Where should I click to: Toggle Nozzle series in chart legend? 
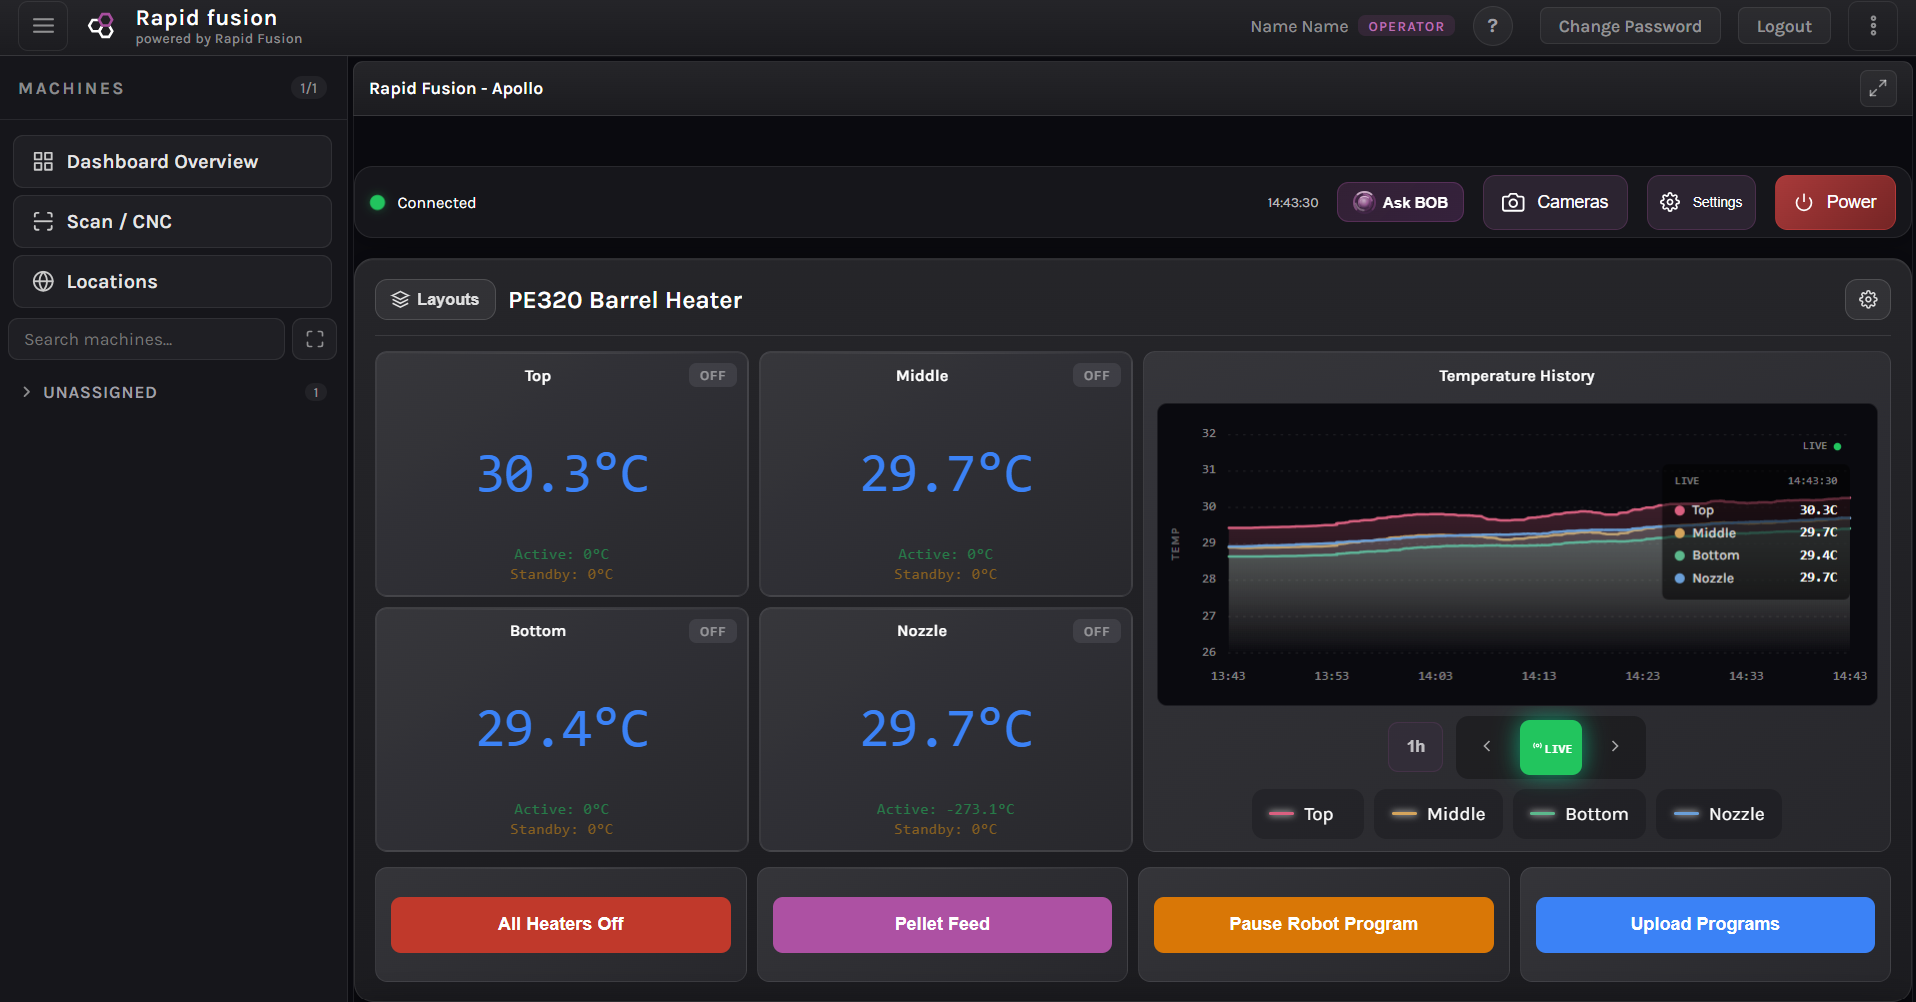1719,814
